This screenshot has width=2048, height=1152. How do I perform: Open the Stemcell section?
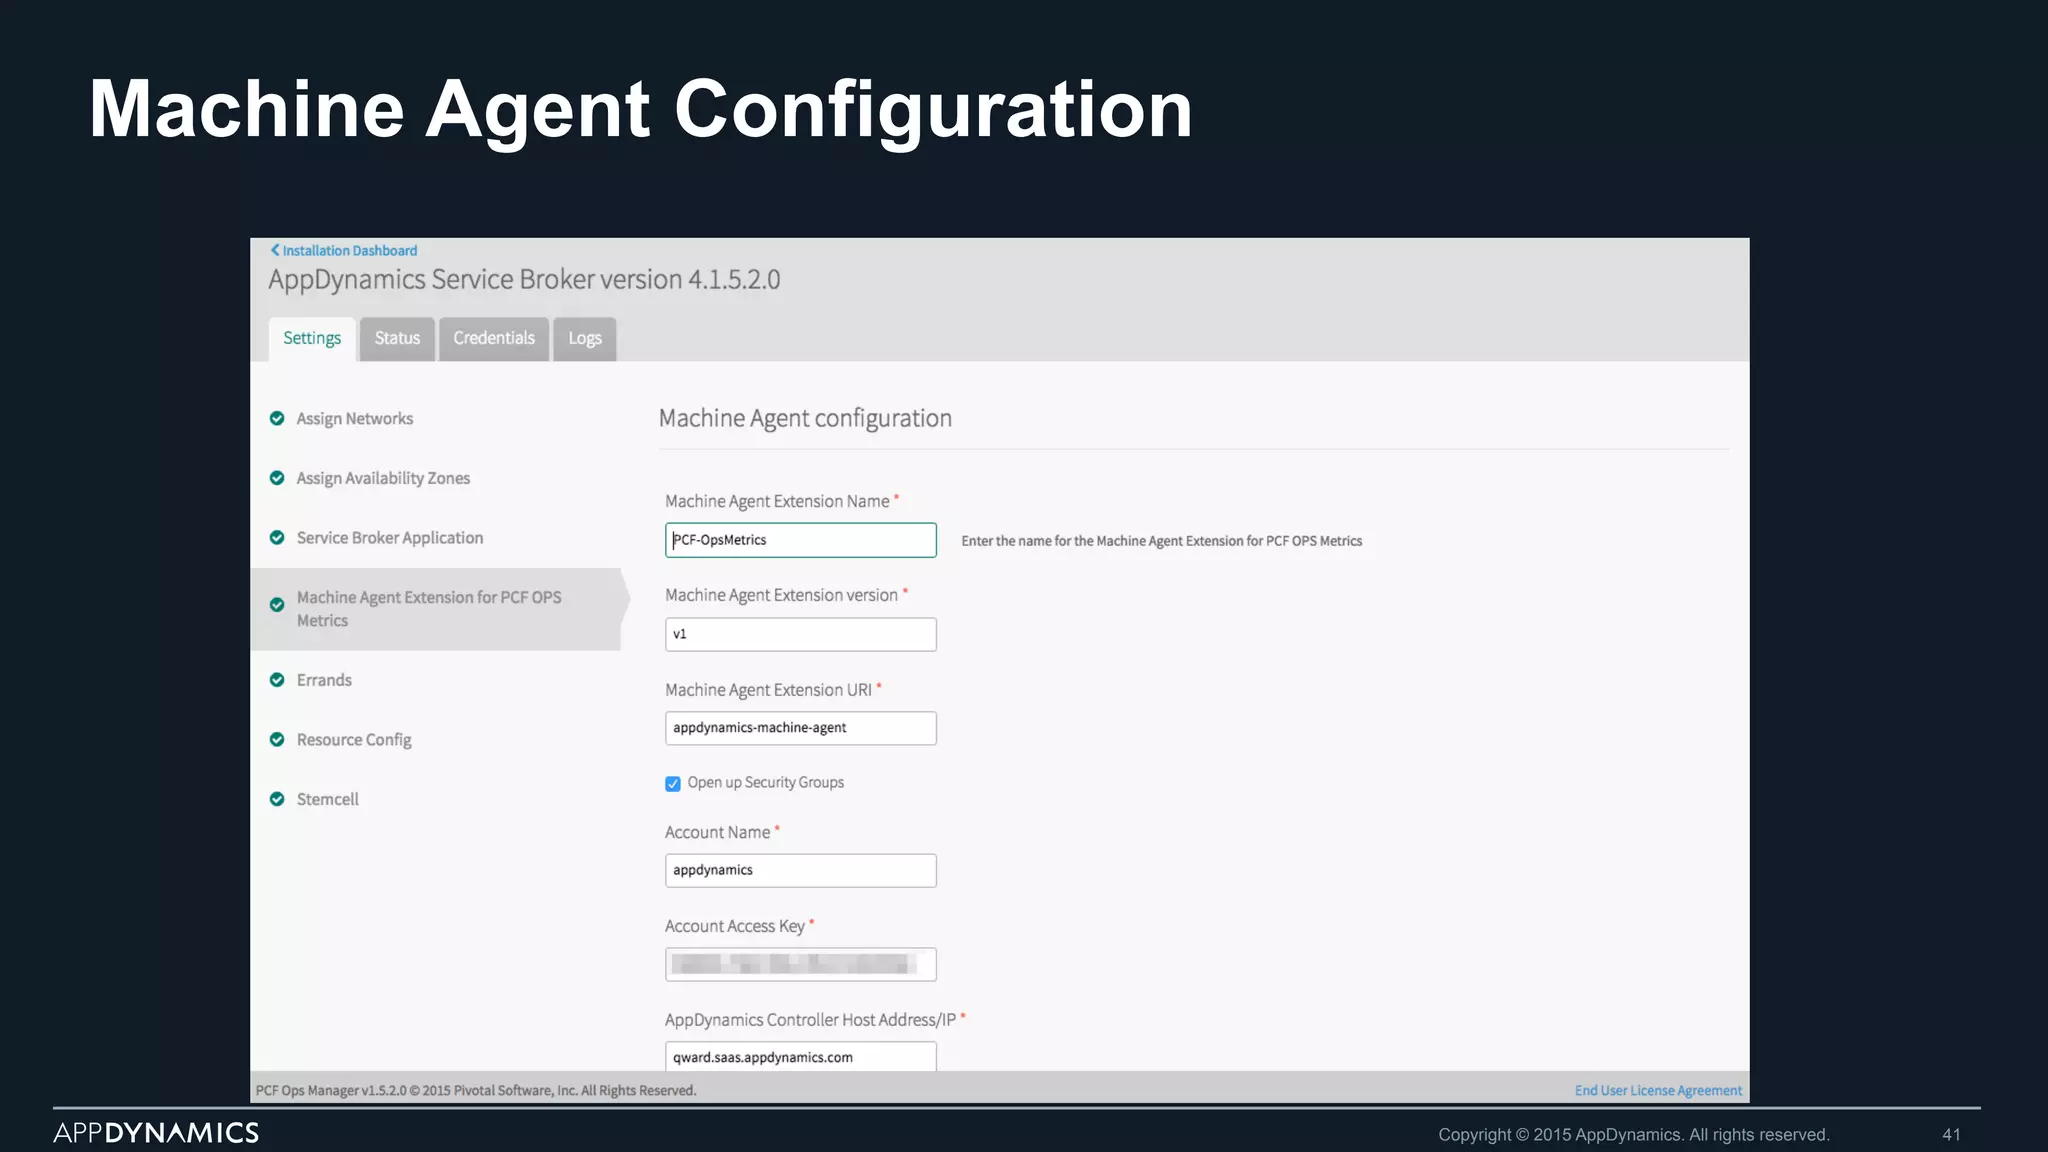click(x=327, y=799)
